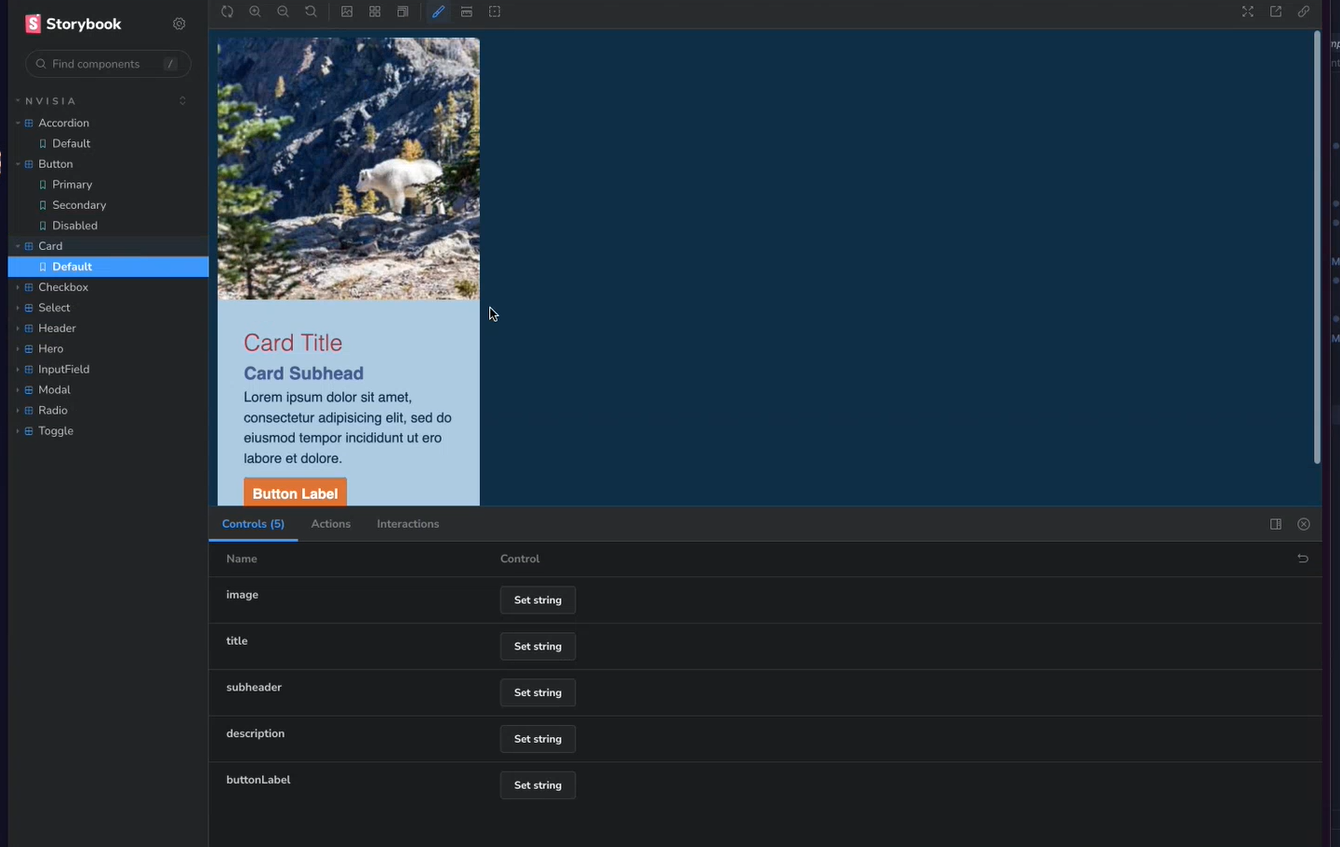The width and height of the screenshot is (1340, 847).
Task: Click the Card Title heading
Action: (x=293, y=343)
